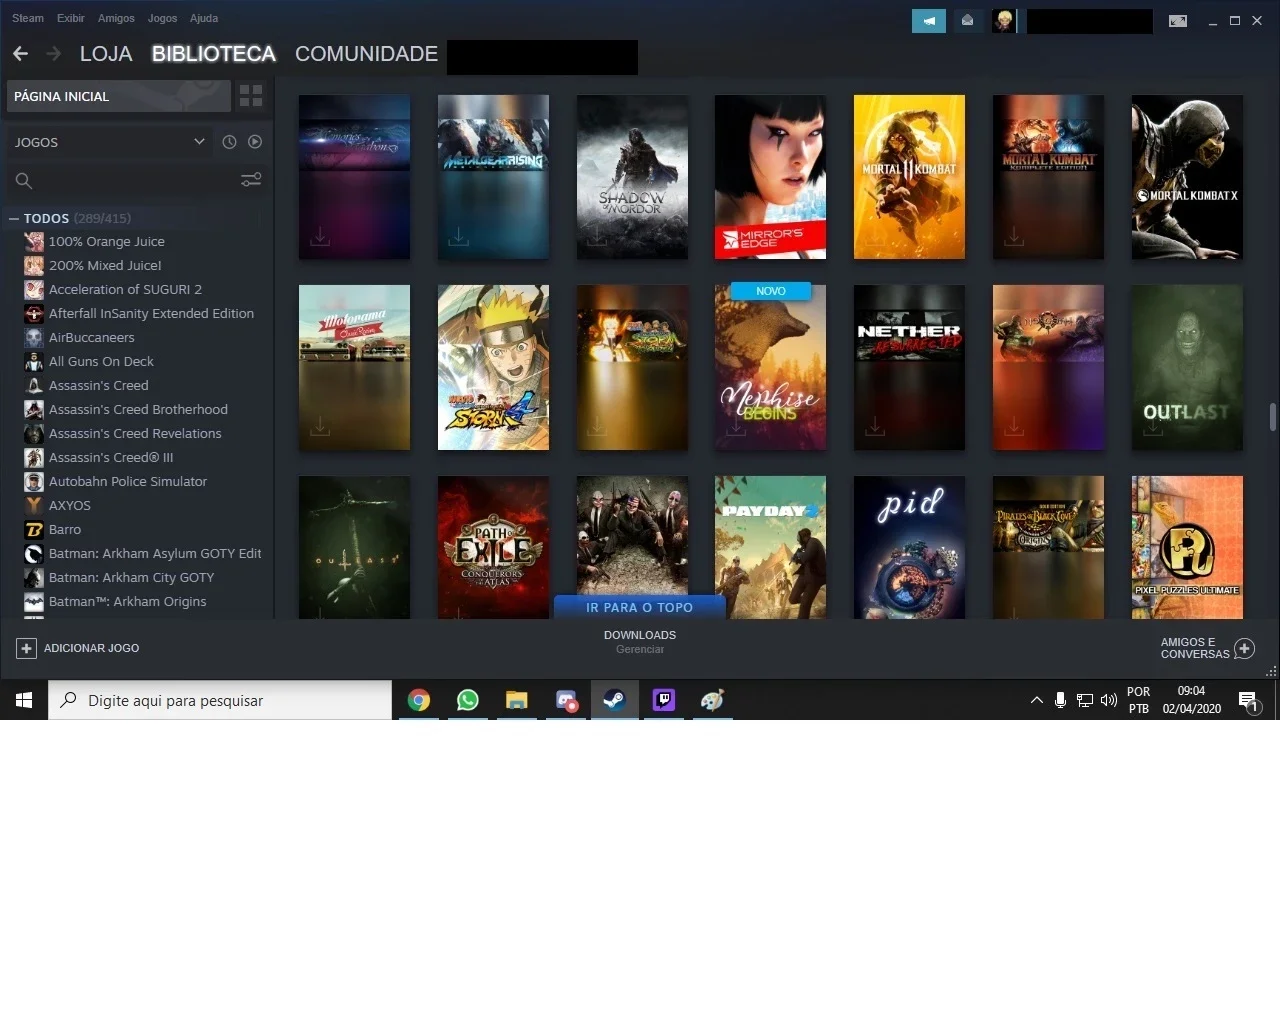Go forward with the right arrow

54,53
